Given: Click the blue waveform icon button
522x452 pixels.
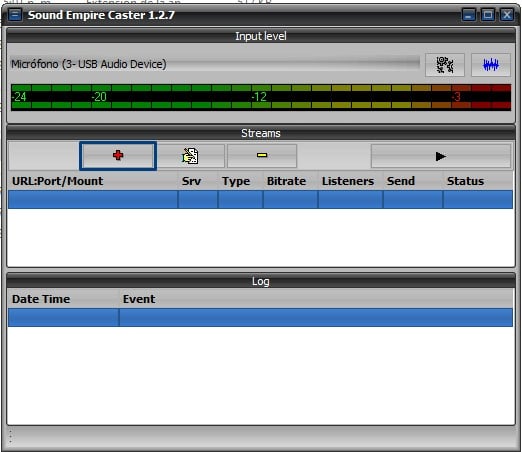Looking at the screenshot, I should 491,65.
